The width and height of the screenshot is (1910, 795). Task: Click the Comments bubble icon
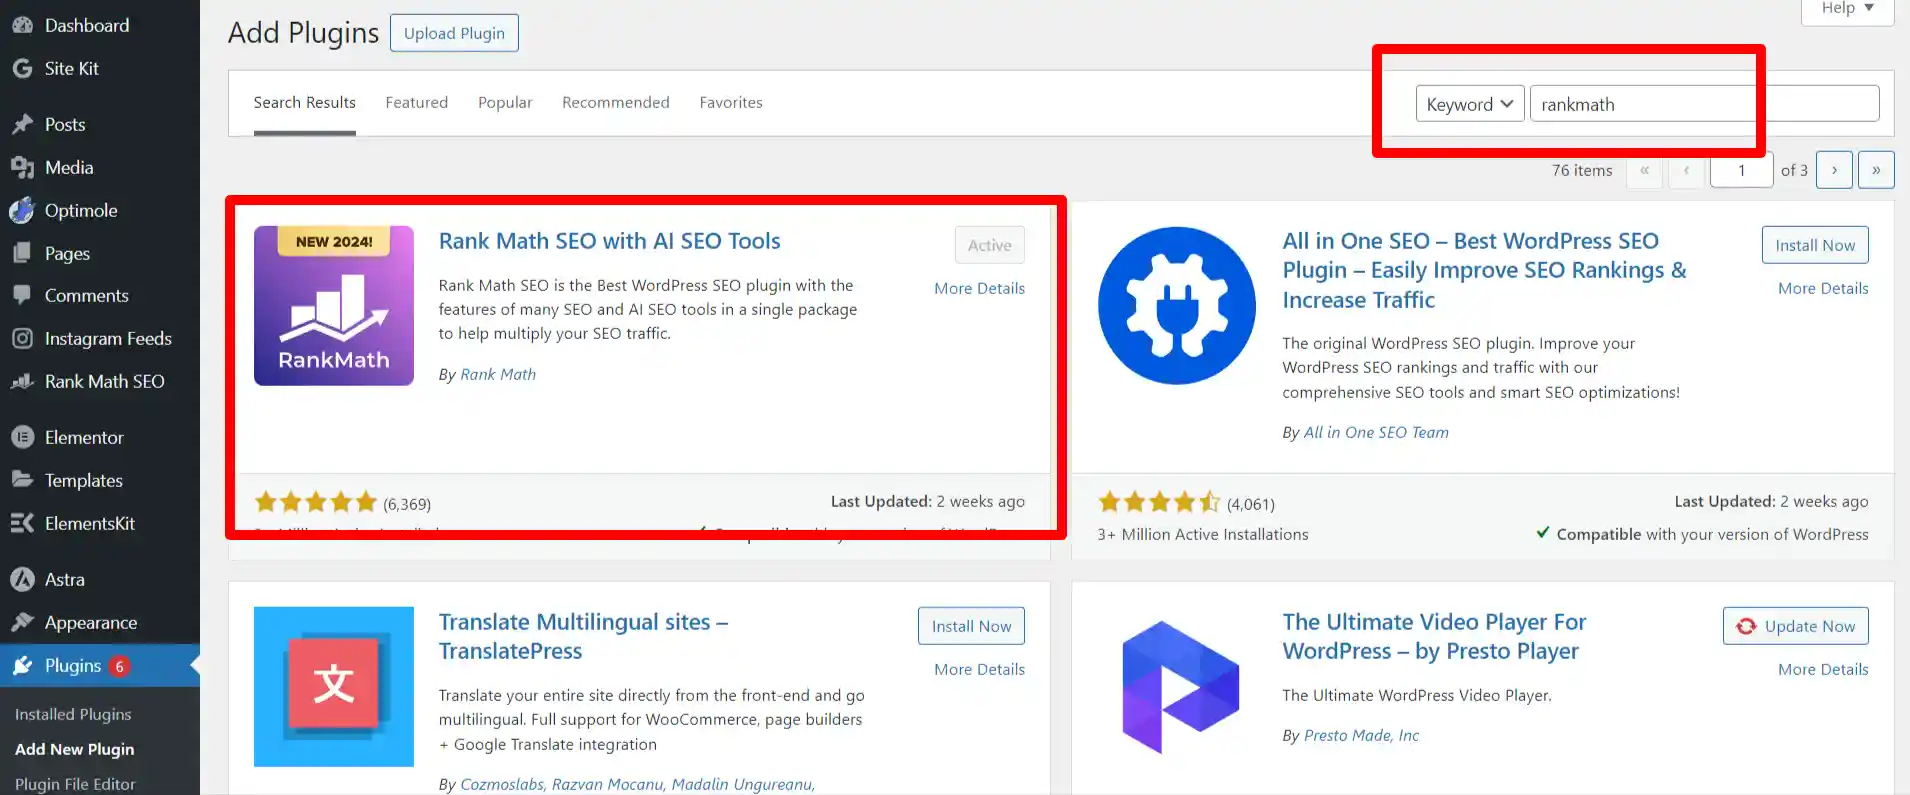22,296
